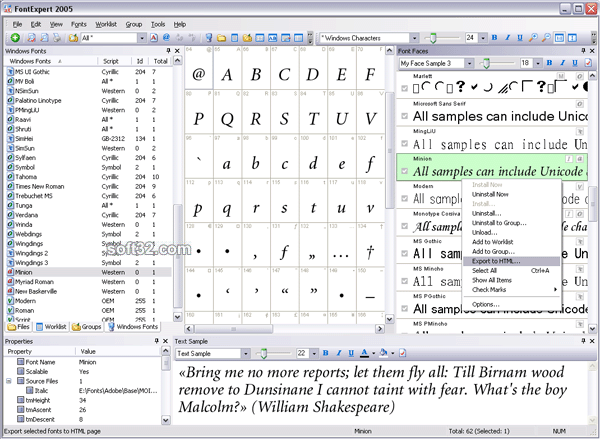The image size is (600, 439).
Task: Toggle checkbox for MingLiU font face
Action: point(404,144)
